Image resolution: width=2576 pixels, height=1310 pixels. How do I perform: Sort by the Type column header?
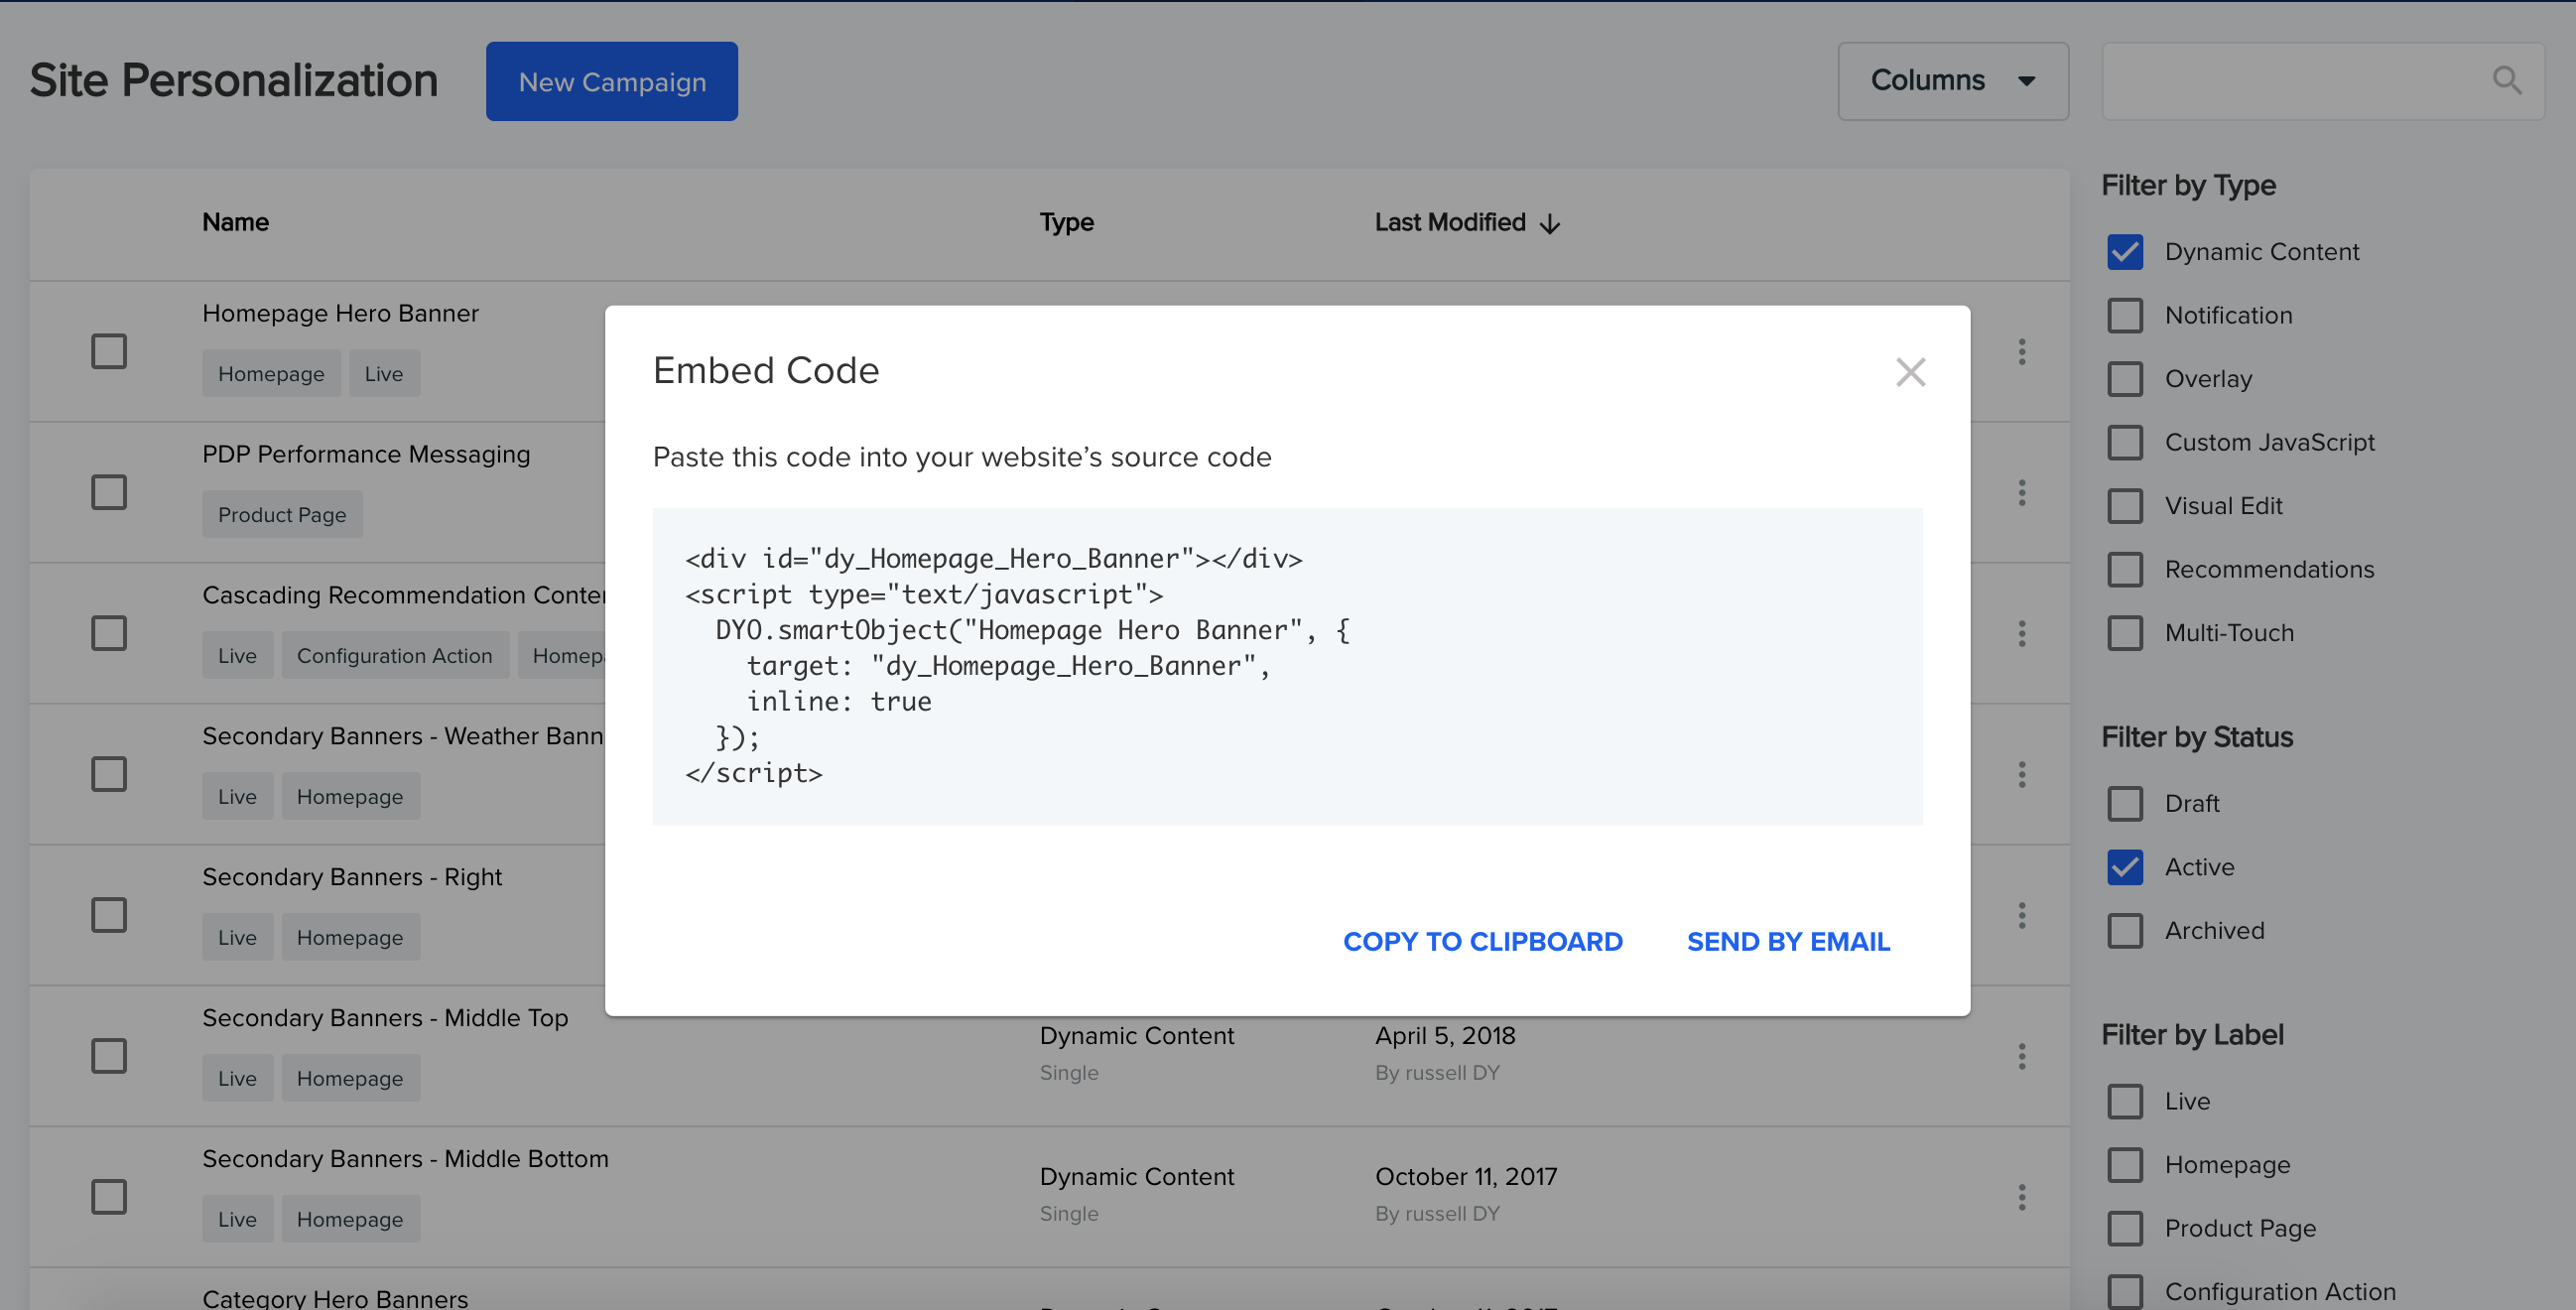click(x=1066, y=222)
